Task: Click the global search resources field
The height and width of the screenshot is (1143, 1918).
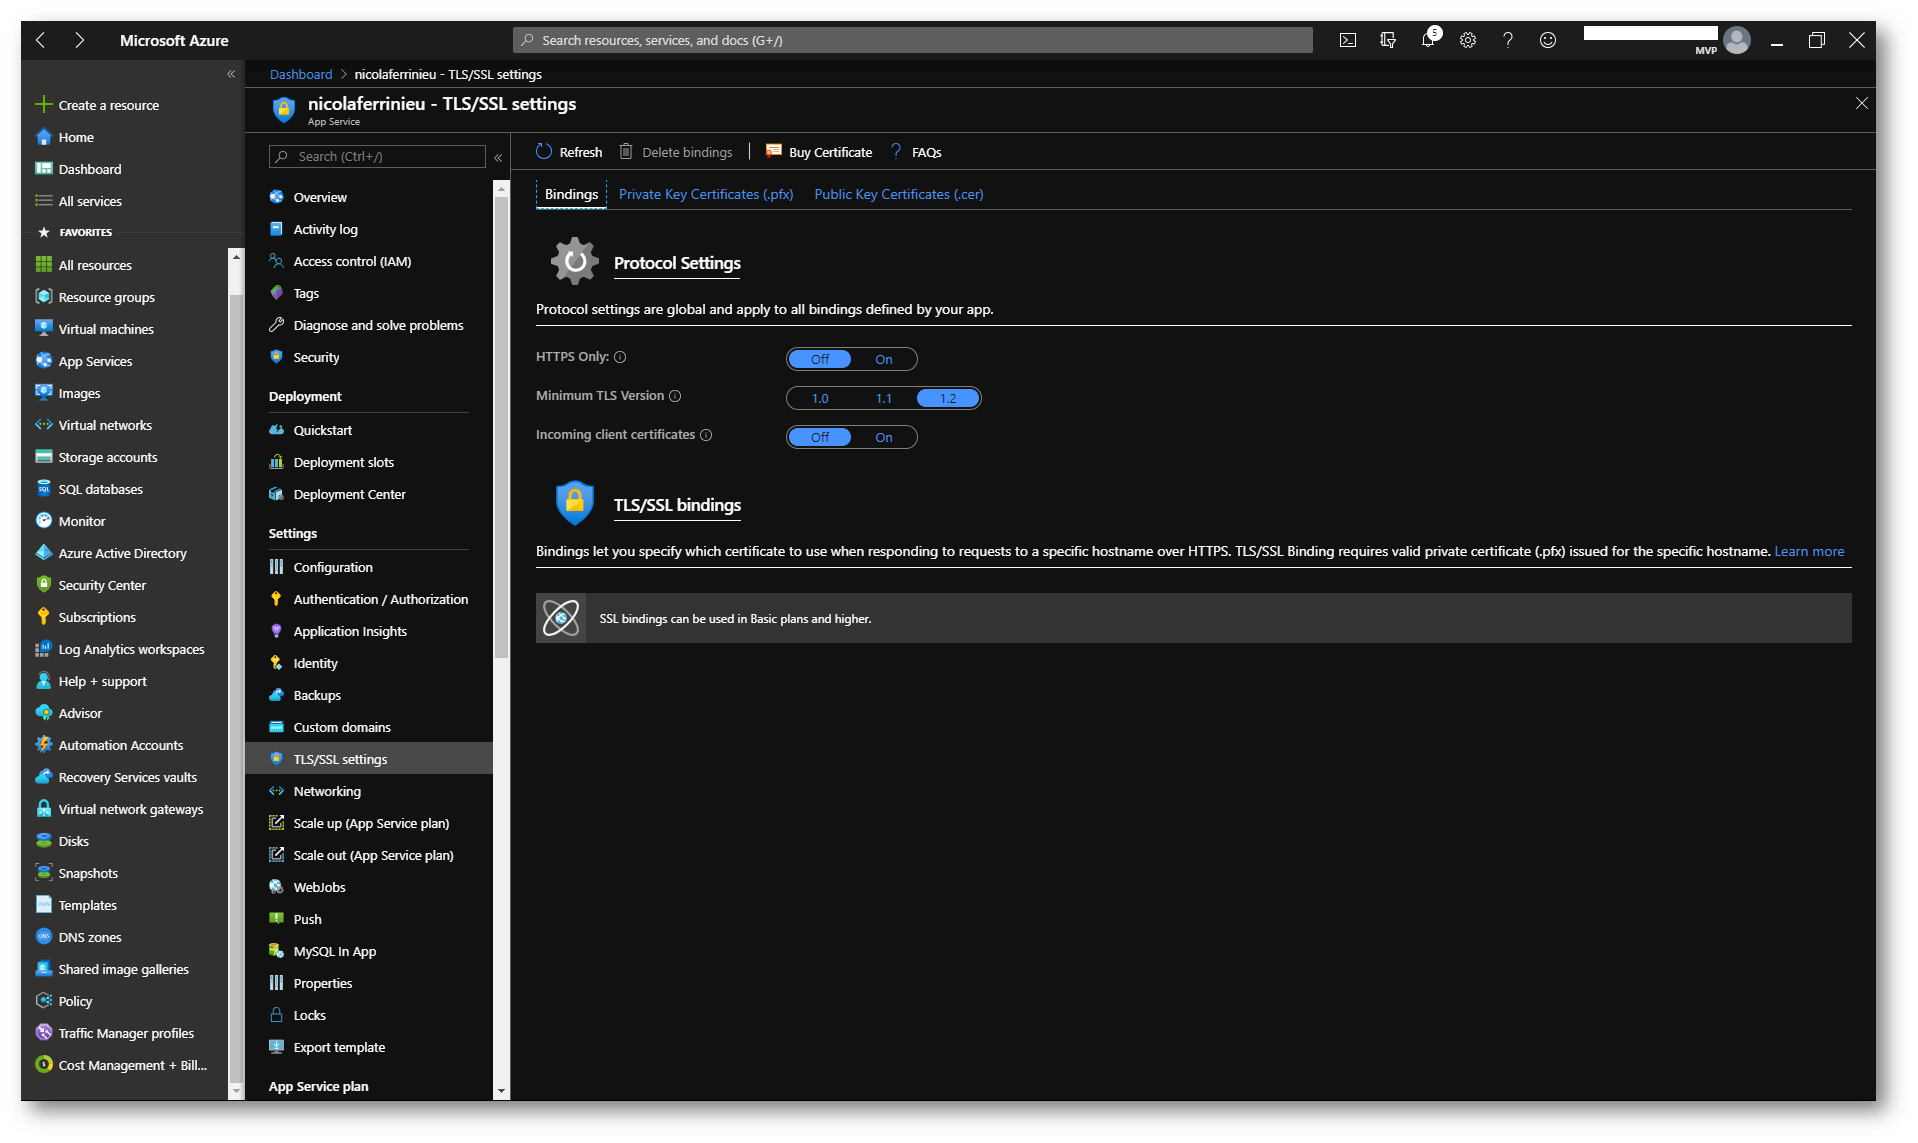Action: tap(912, 40)
